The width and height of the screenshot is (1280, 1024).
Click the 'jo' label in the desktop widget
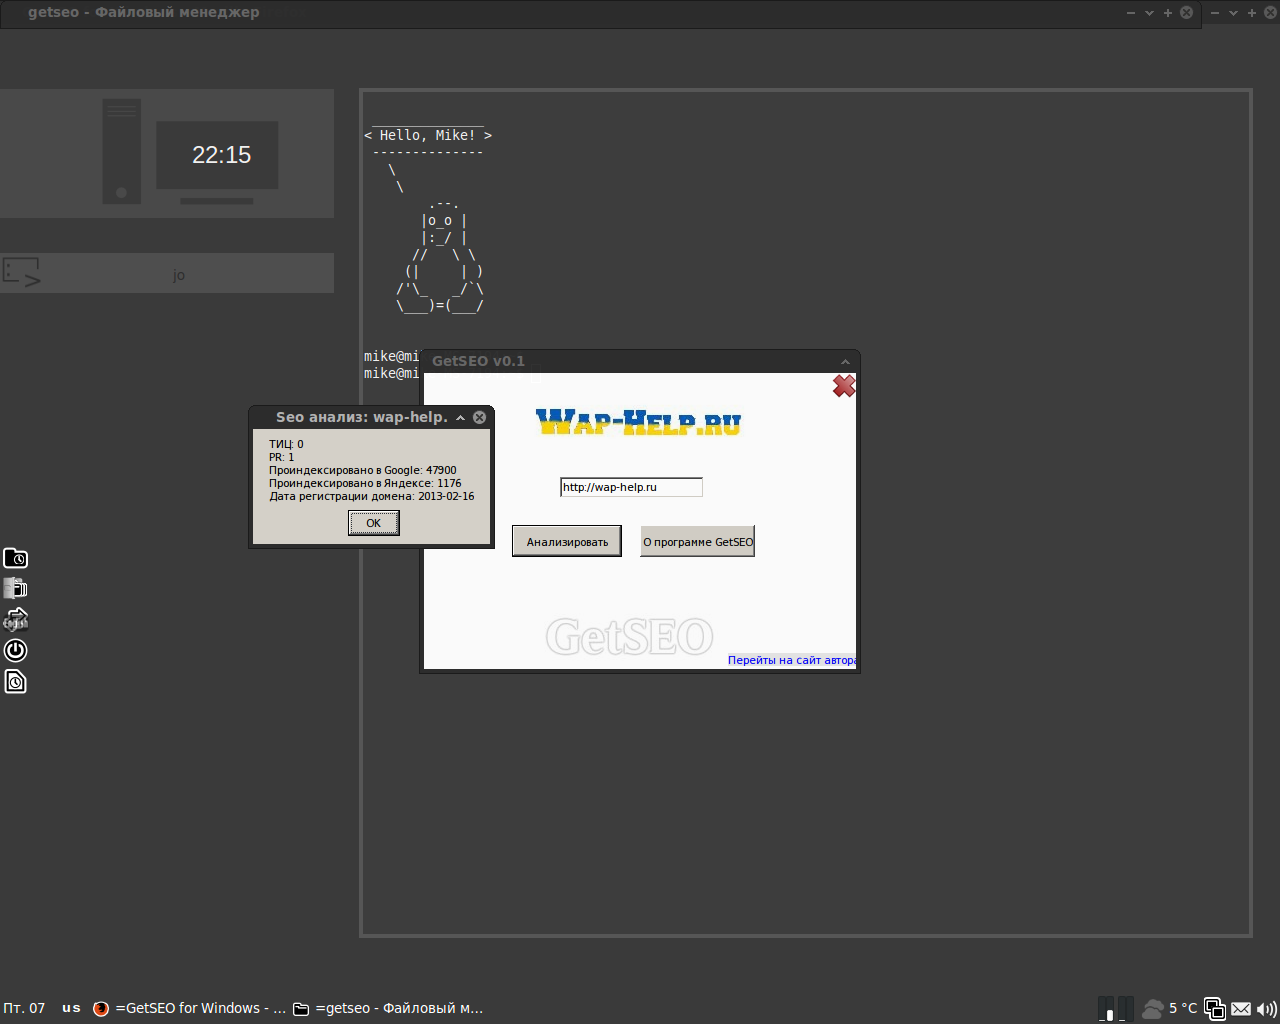pos(179,275)
